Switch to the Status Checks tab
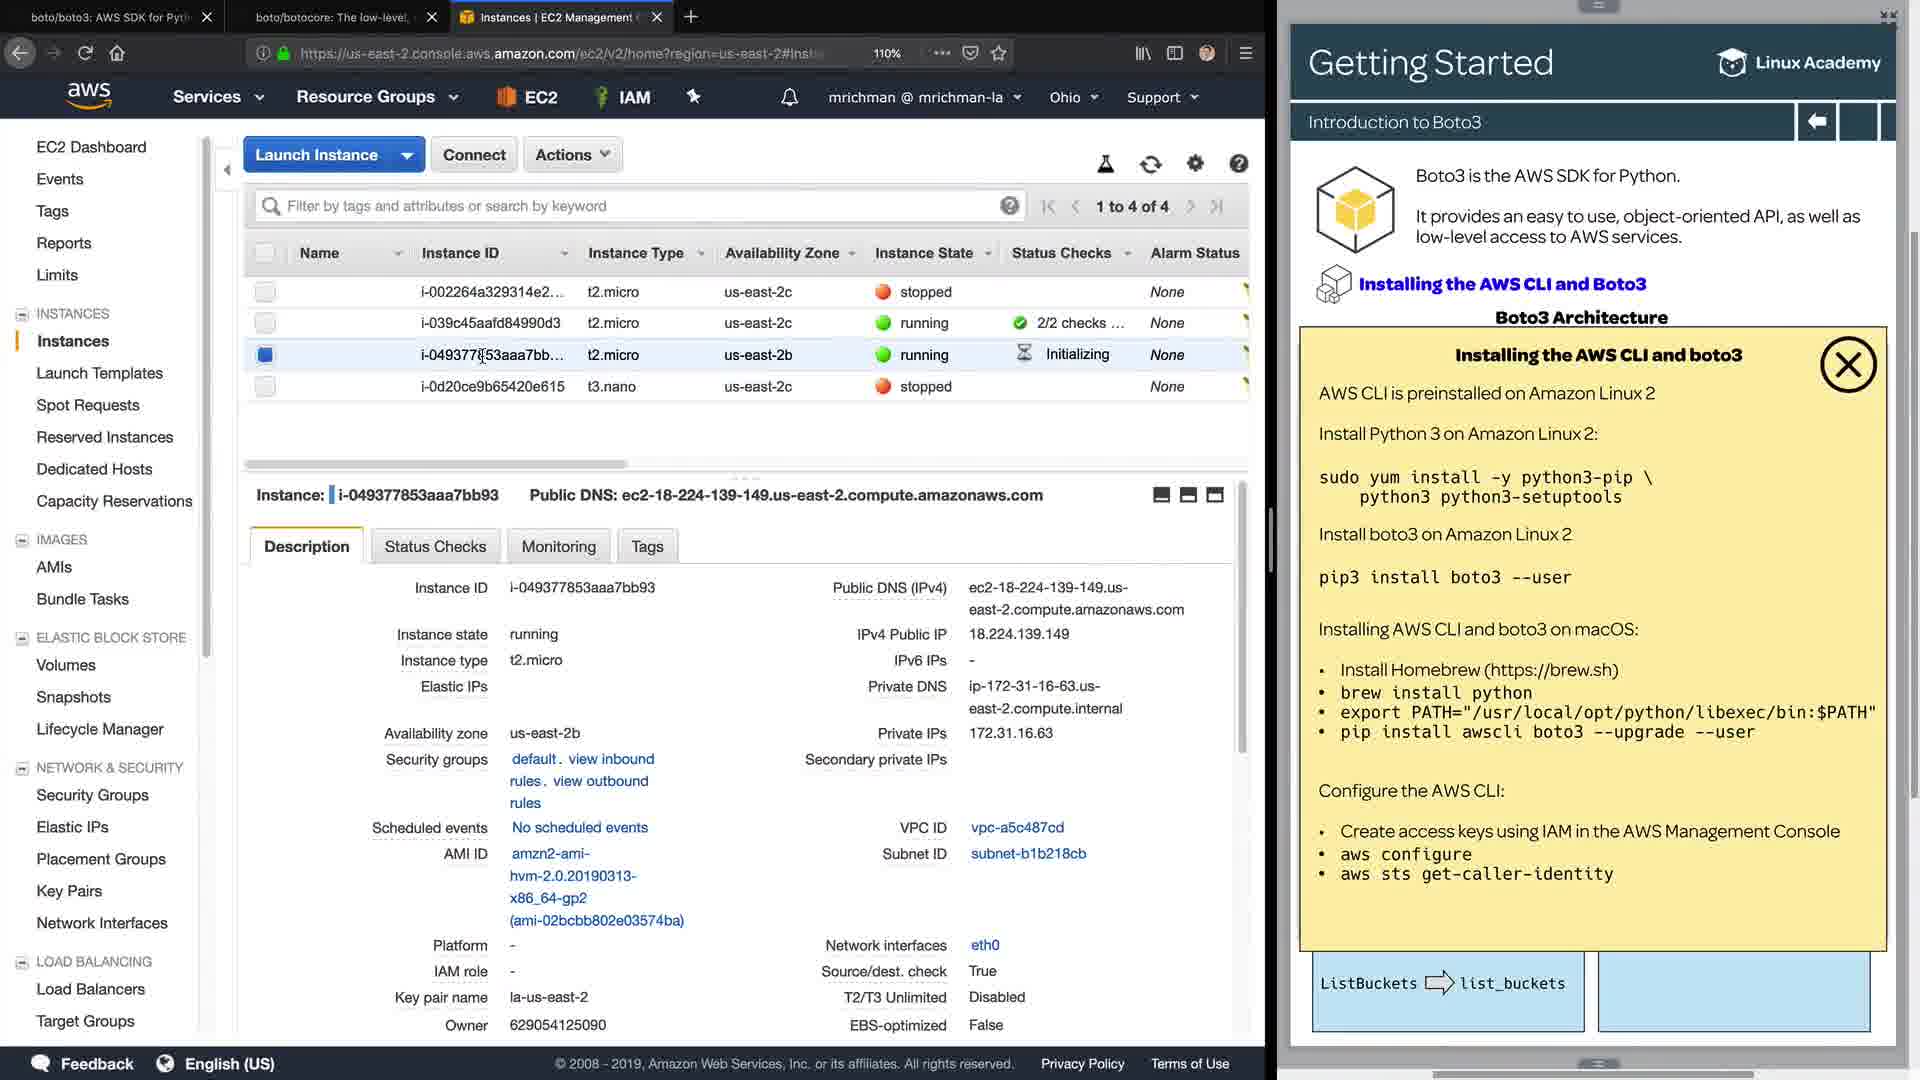 tap(435, 547)
